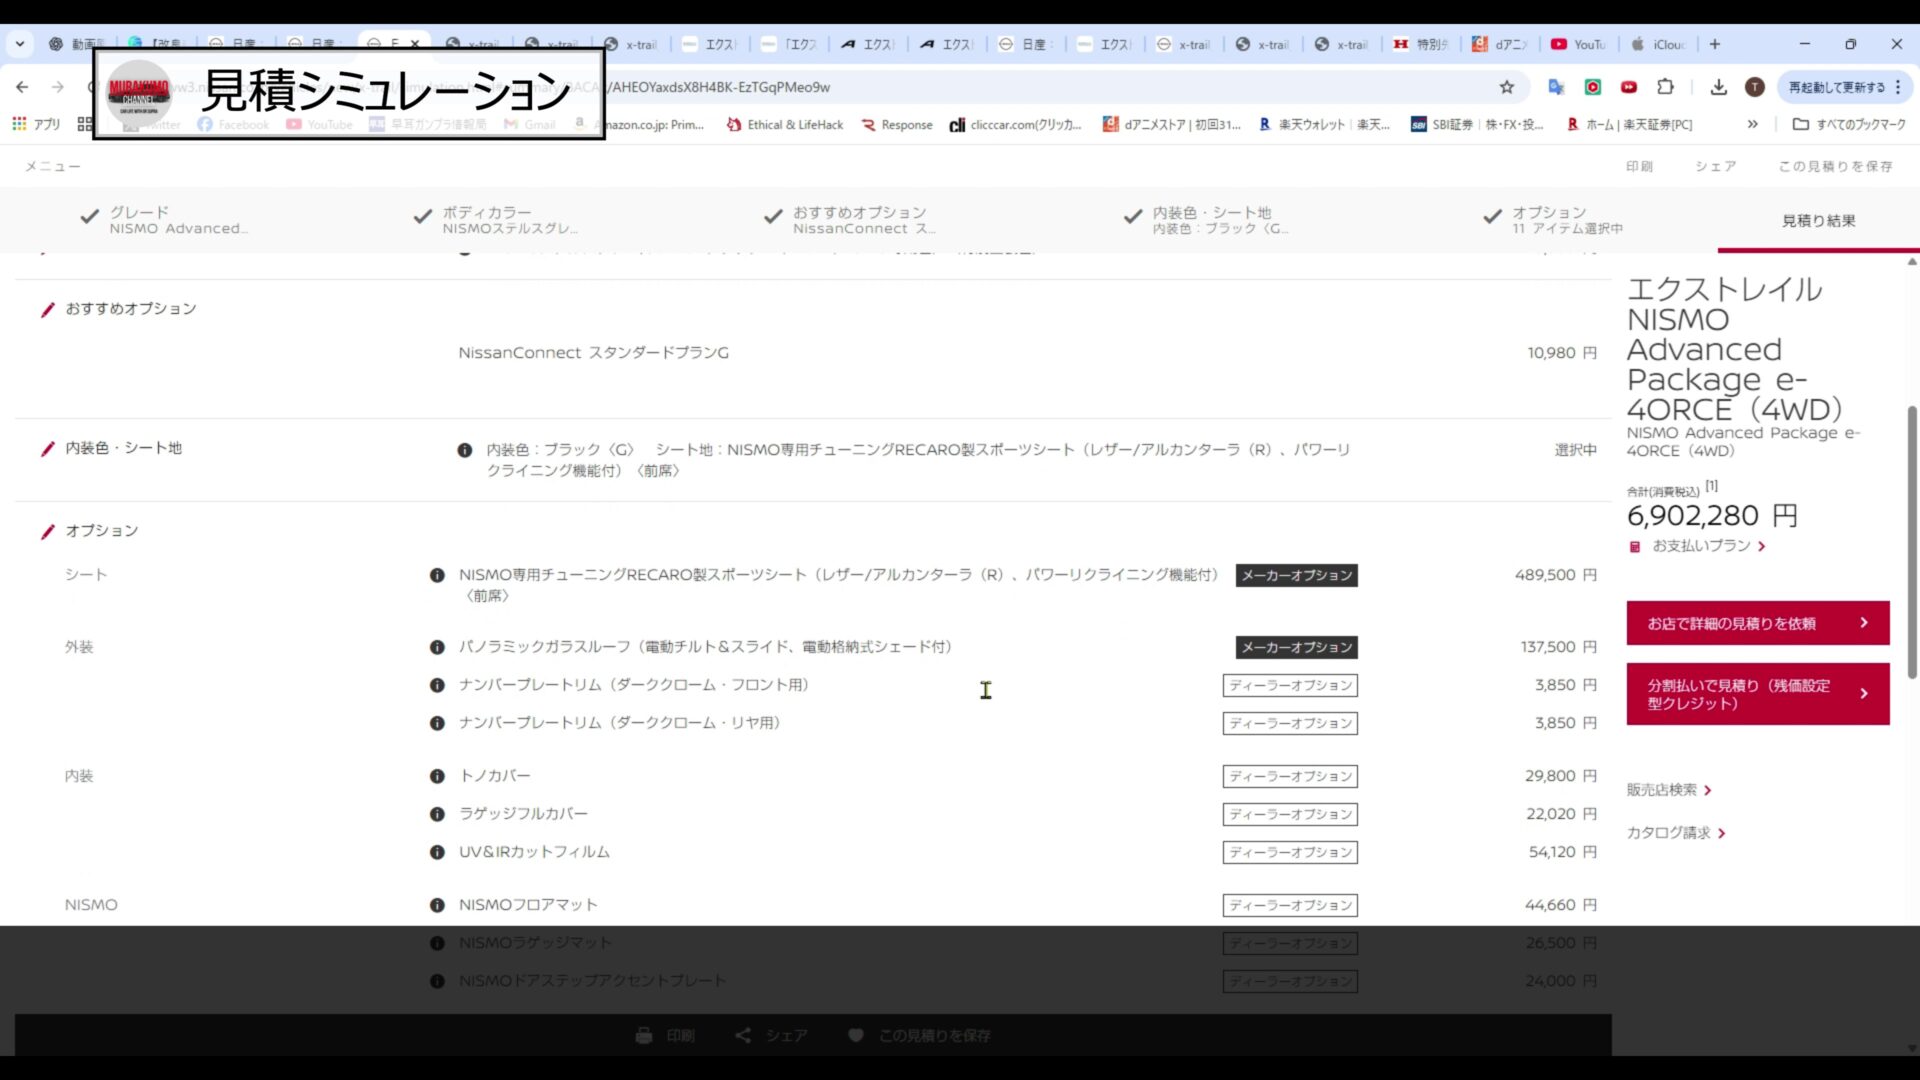Go to the オプション step with 11 items
1920x1080 pixels.
click(1553, 220)
